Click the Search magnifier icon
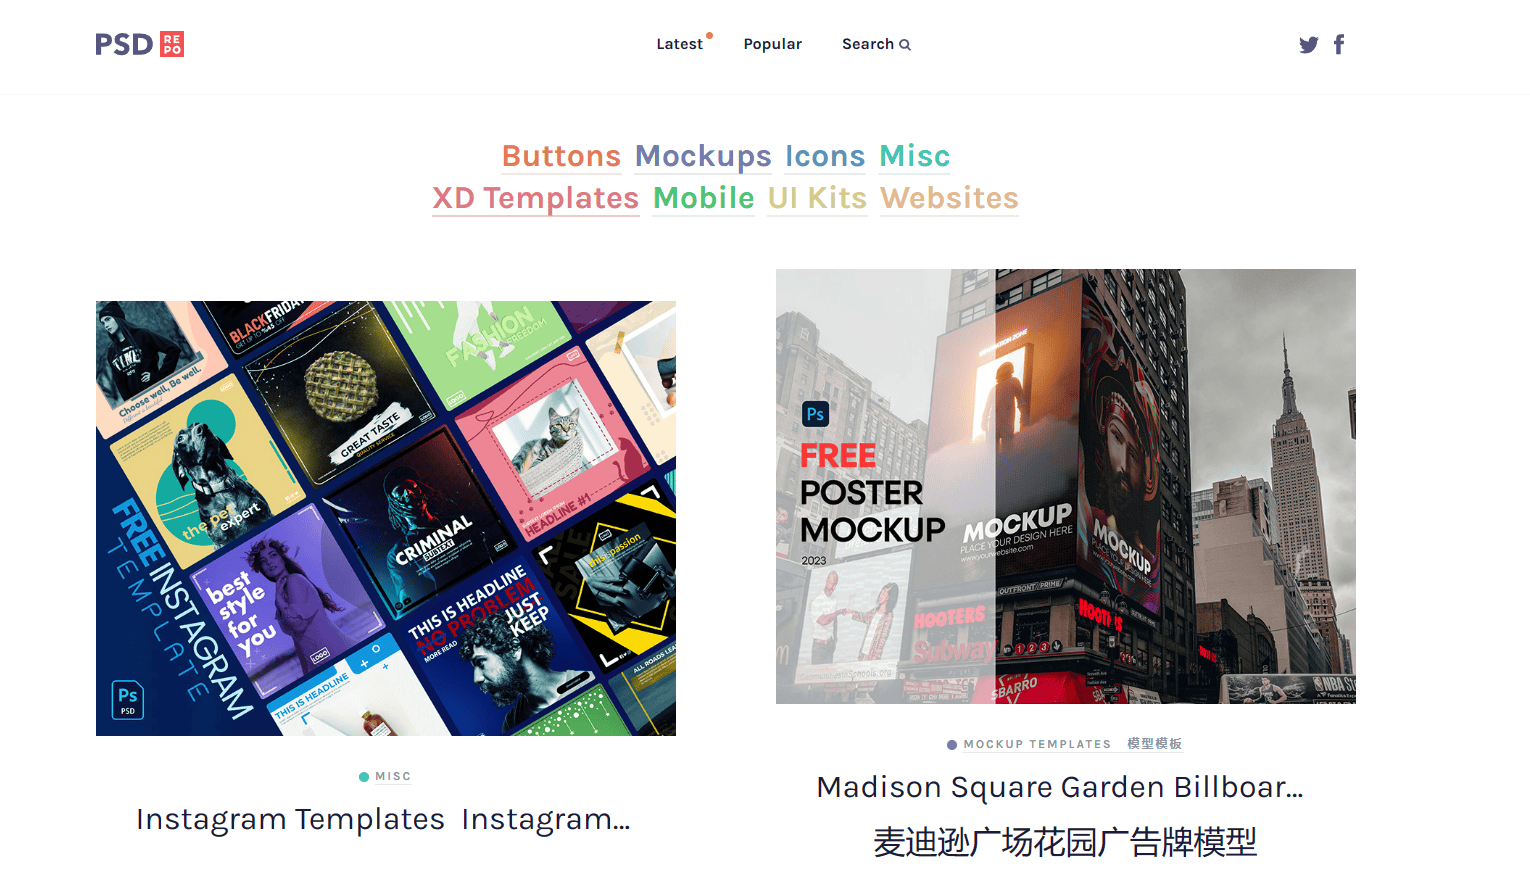Screen dimensions: 1530x887 (x=905, y=45)
